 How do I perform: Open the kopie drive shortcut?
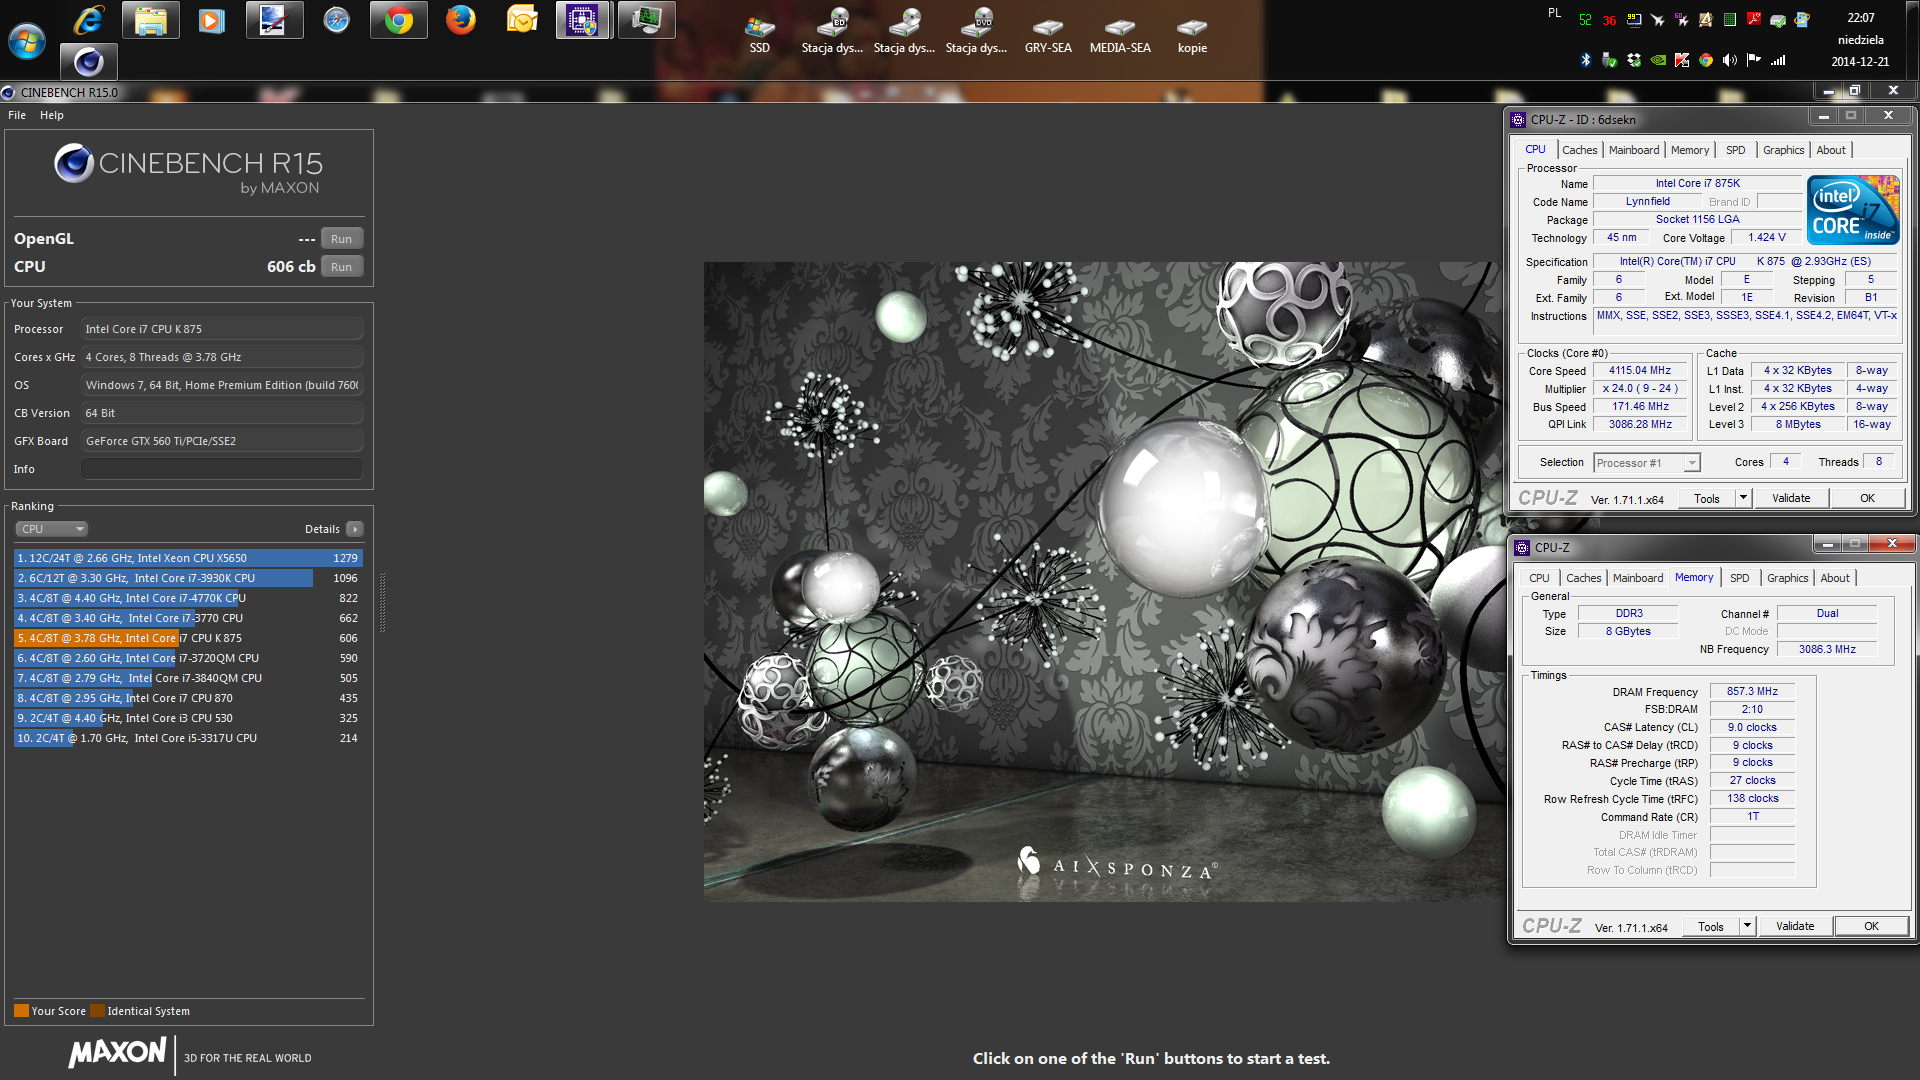click(x=1192, y=34)
